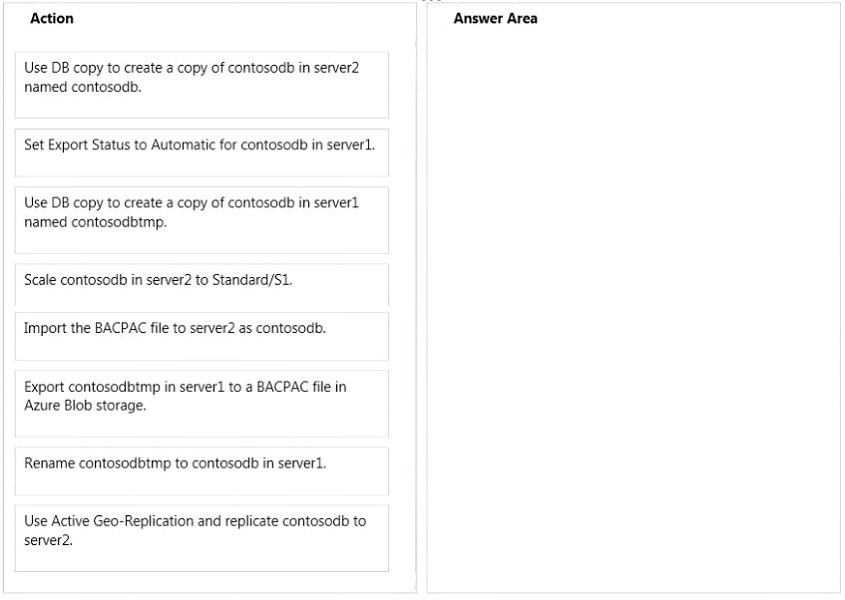Viewport: 845px width, 600px height.
Task: Select 'Export contosodbtmp to a BACPAC file' action
Action: [202, 403]
